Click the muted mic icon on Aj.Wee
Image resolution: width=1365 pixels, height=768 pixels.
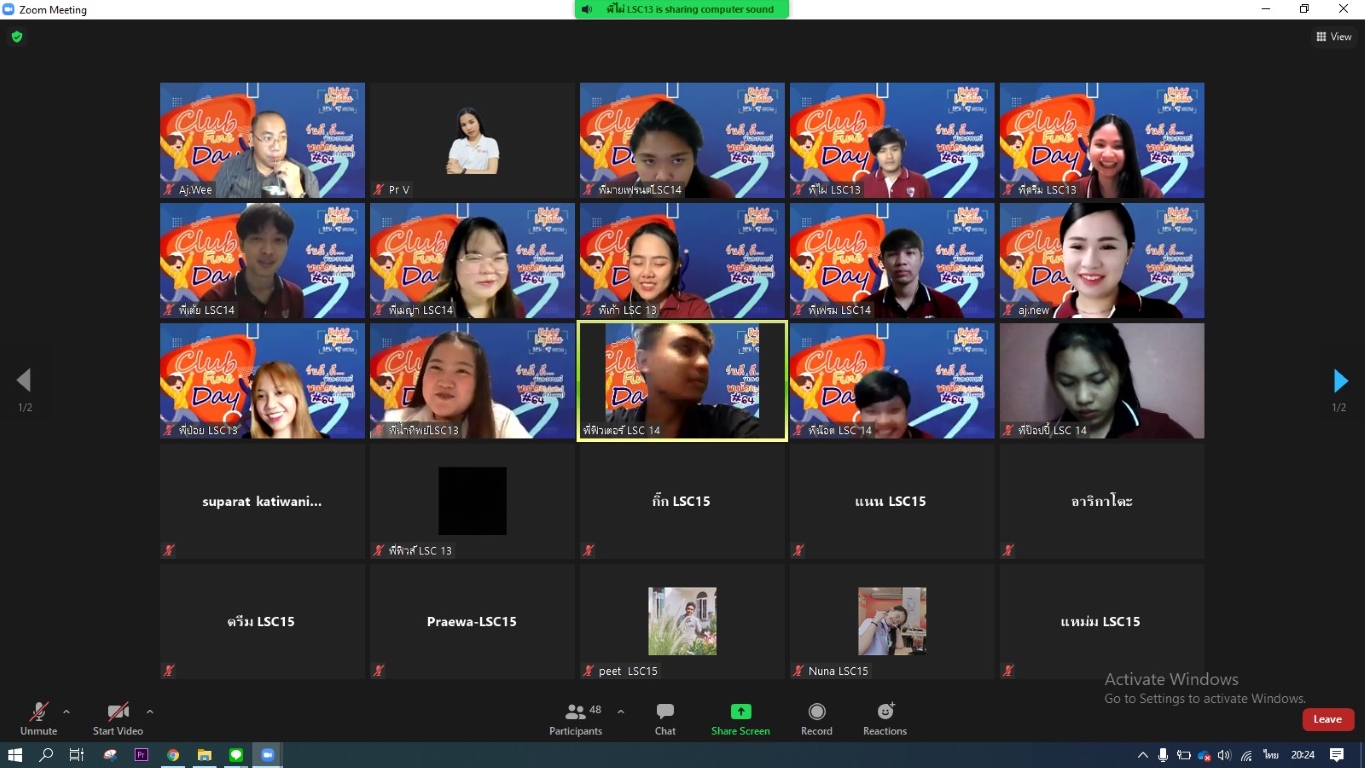pyautogui.click(x=169, y=189)
